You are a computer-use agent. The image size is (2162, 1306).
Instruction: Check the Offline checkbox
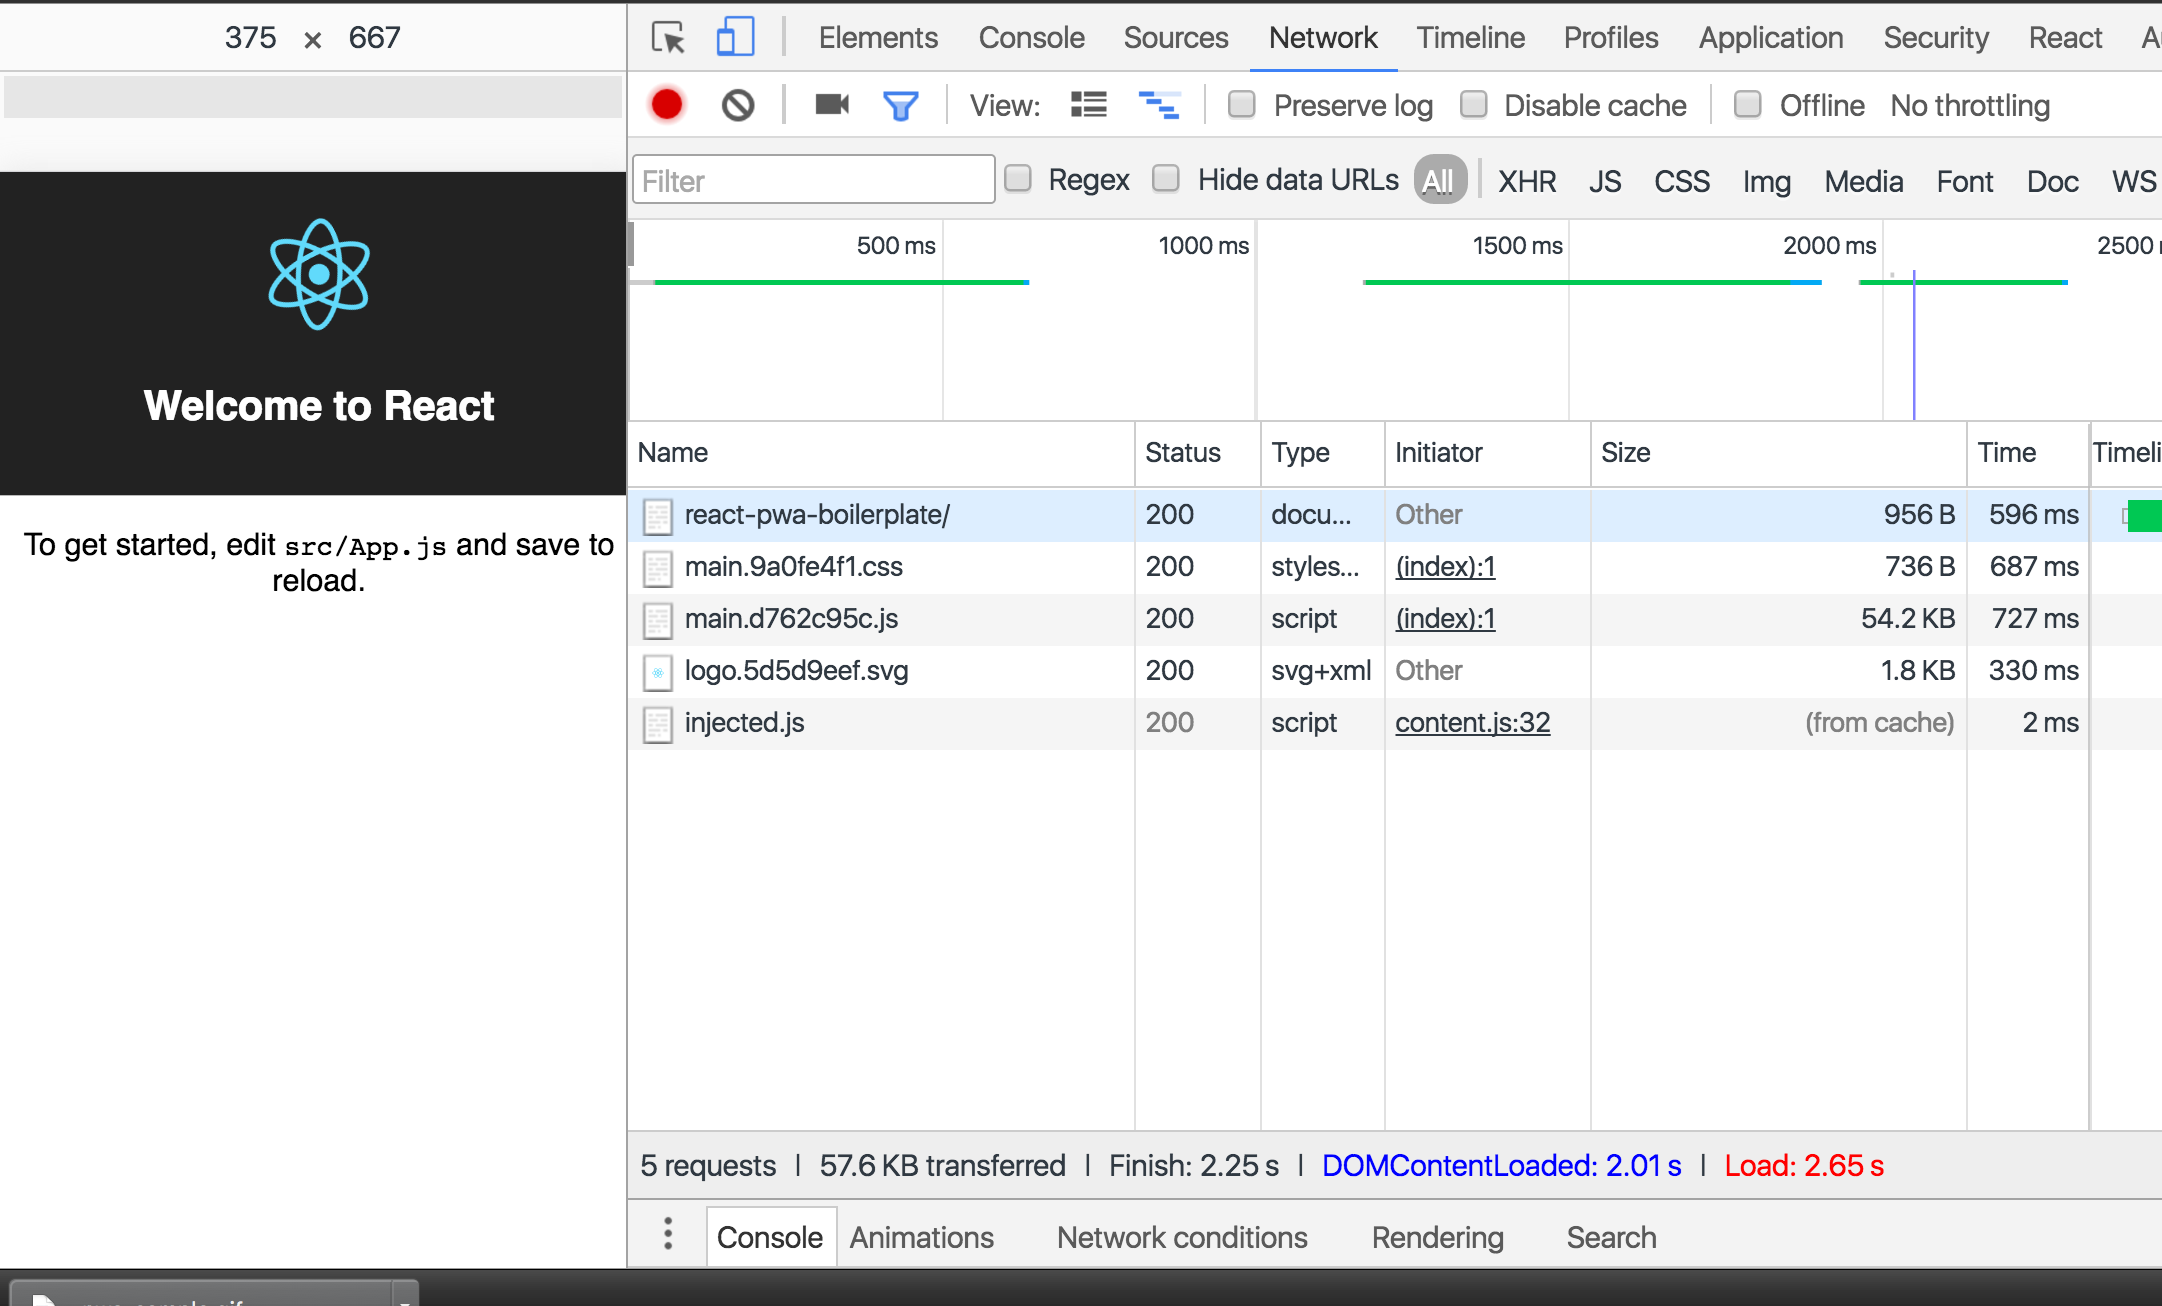[x=1748, y=104]
